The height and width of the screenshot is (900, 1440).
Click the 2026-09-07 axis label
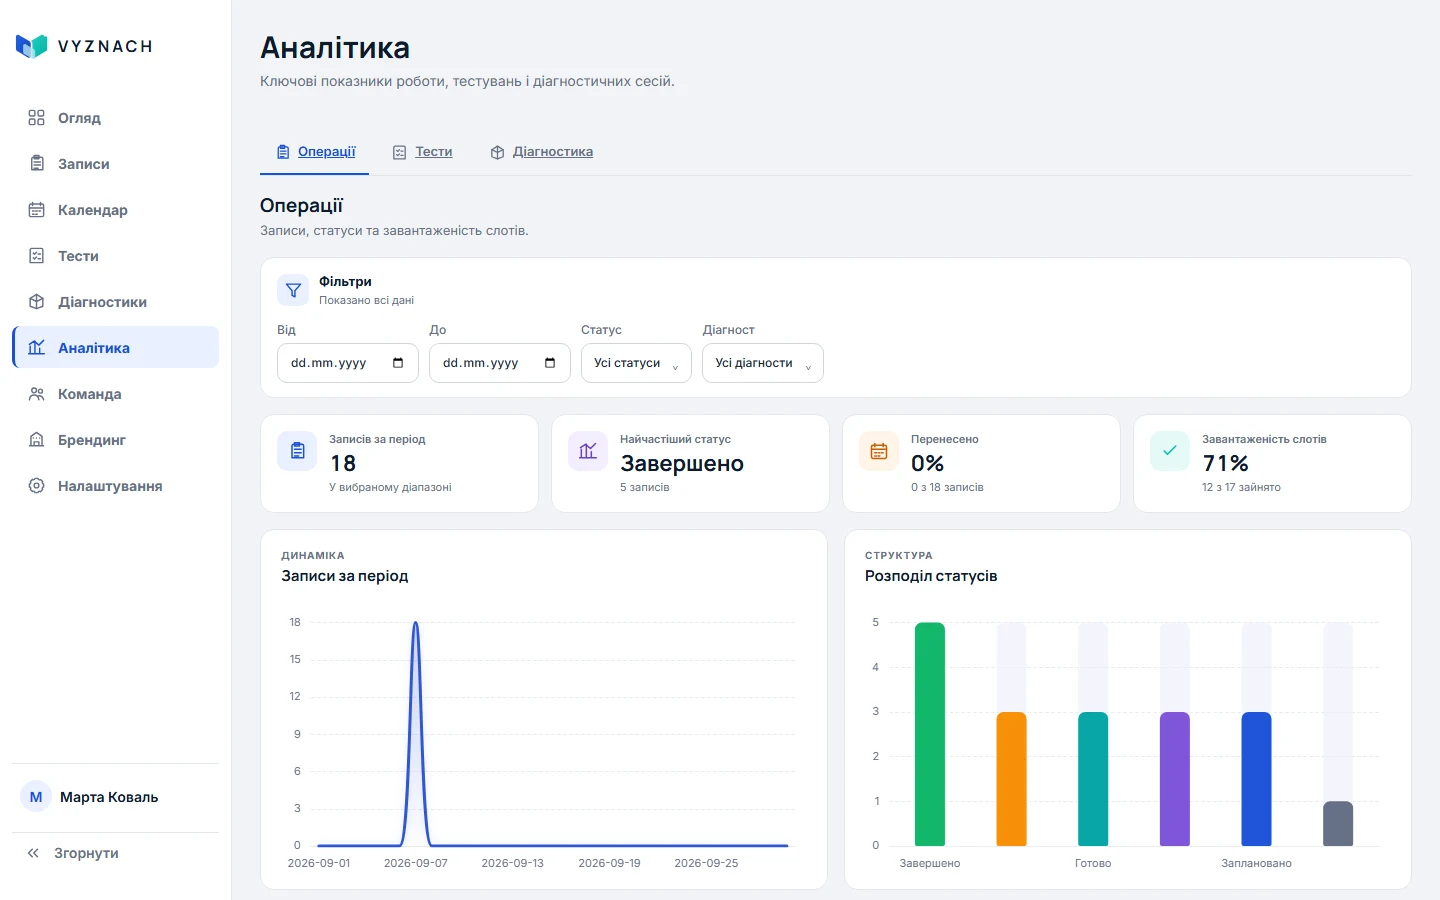pos(416,863)
